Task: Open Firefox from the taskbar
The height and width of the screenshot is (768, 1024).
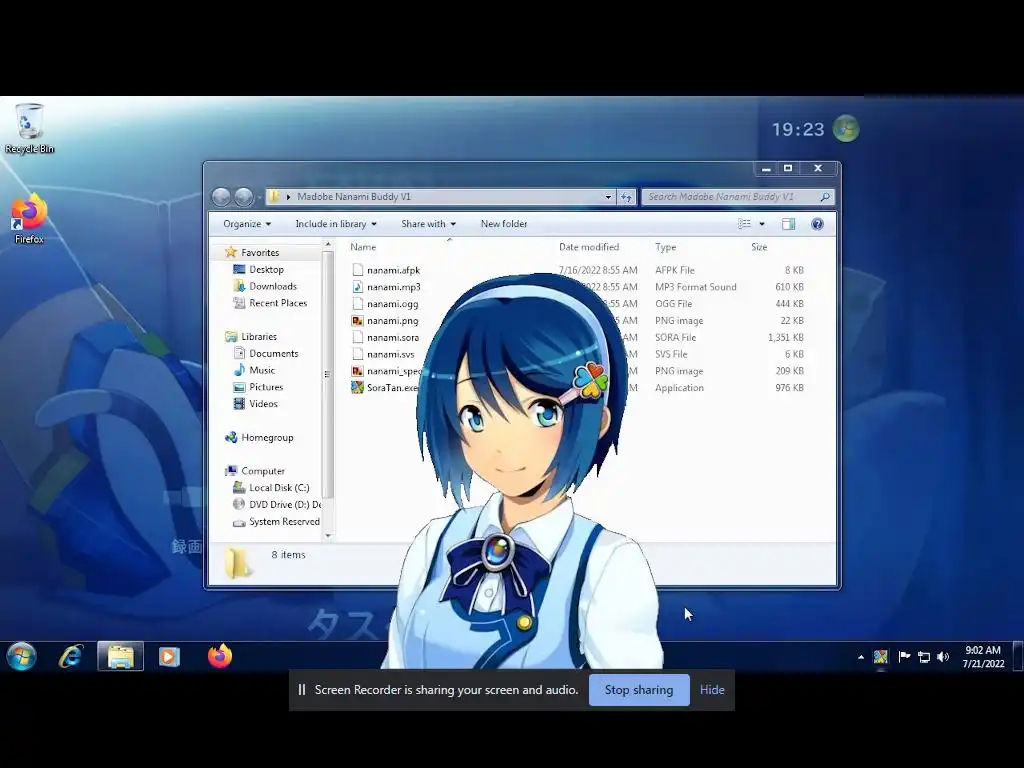Action: (220, 656)
